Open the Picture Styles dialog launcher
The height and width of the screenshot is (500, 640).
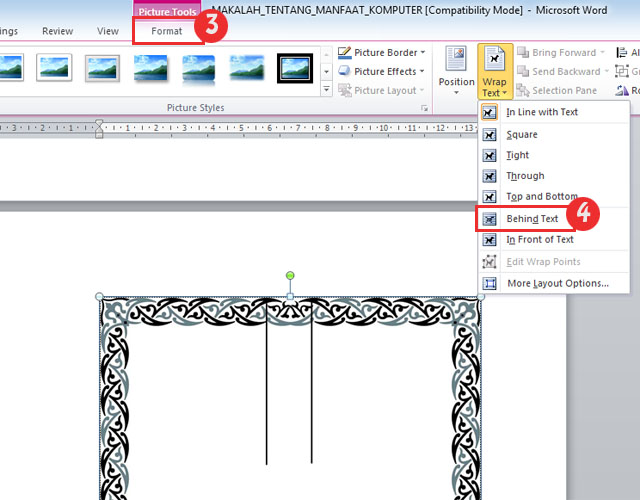[424, 108]
